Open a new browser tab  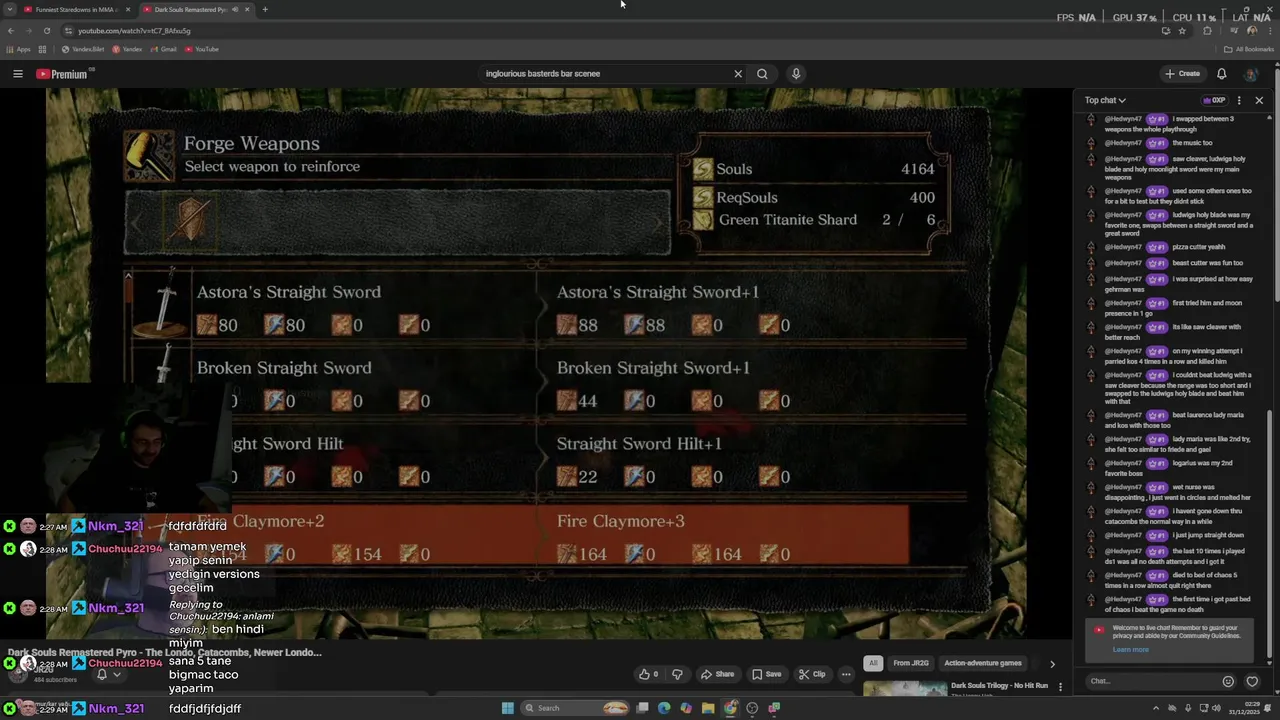click(265, 9)
